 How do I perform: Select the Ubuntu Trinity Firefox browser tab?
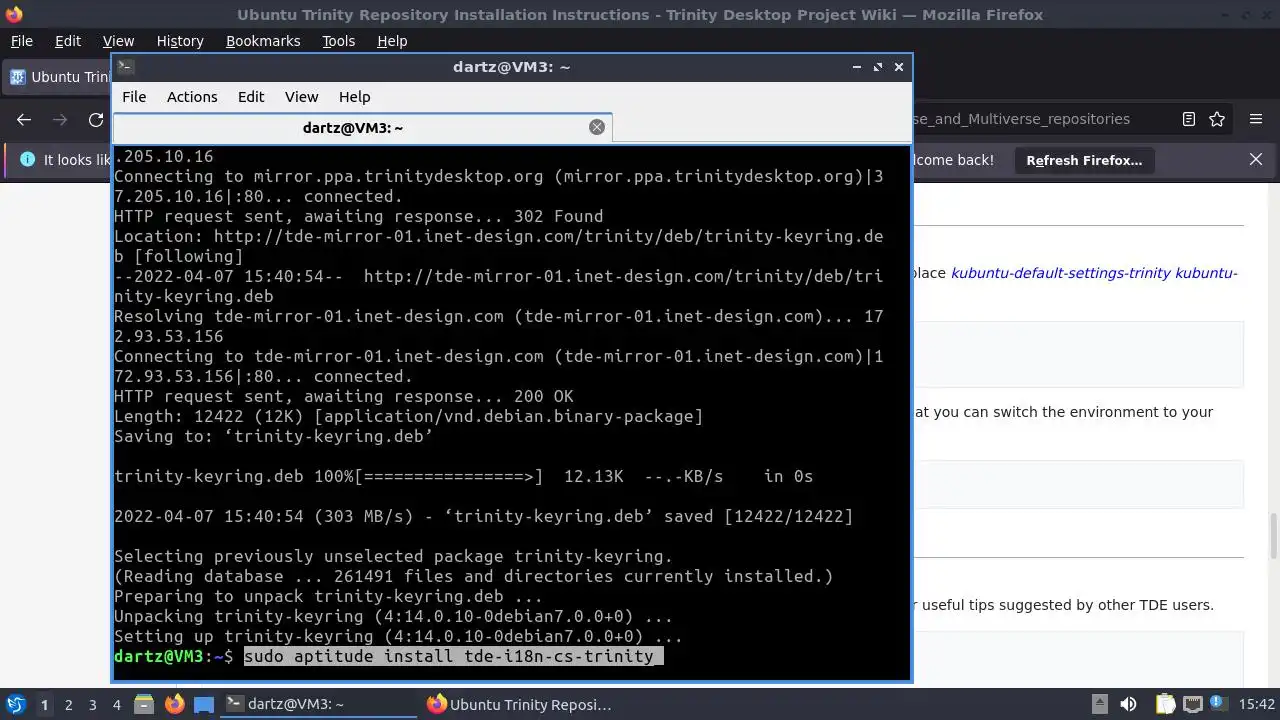click(x=58, y=77)
